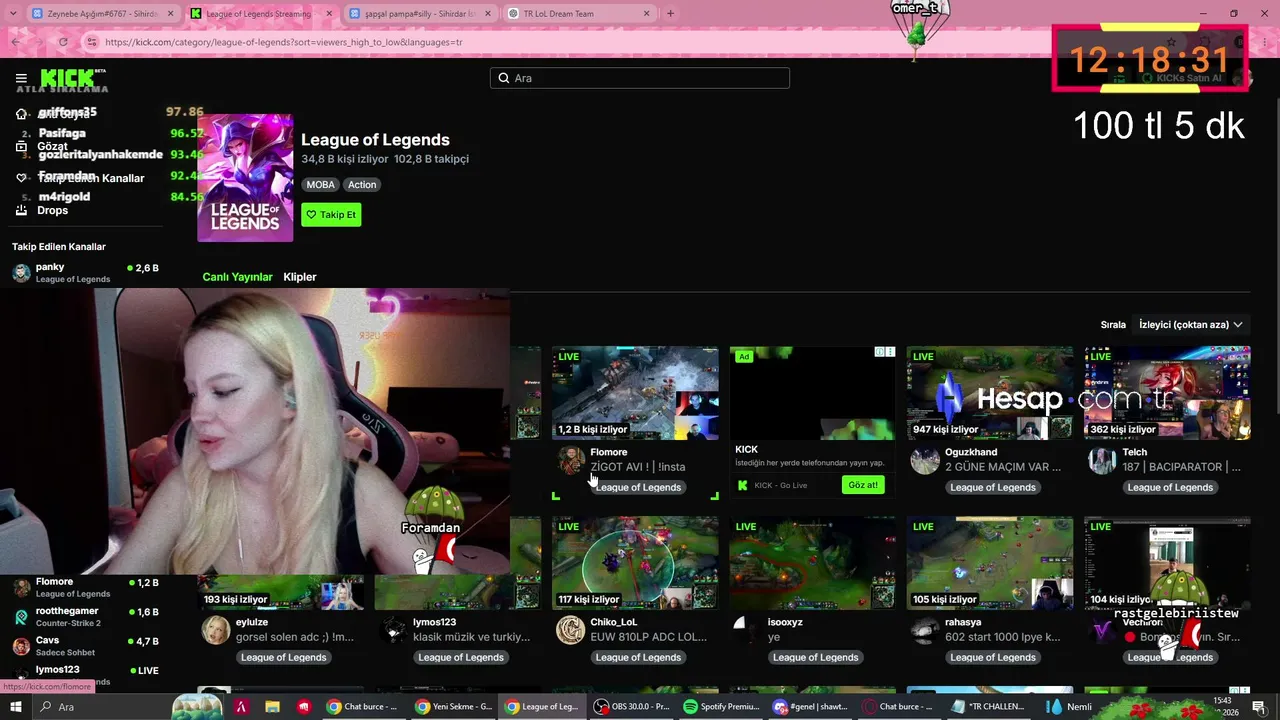Screen dimensions: 1280x720
Task: Click the magnifier icon in the Kick search box
Action: pos(504,78)
